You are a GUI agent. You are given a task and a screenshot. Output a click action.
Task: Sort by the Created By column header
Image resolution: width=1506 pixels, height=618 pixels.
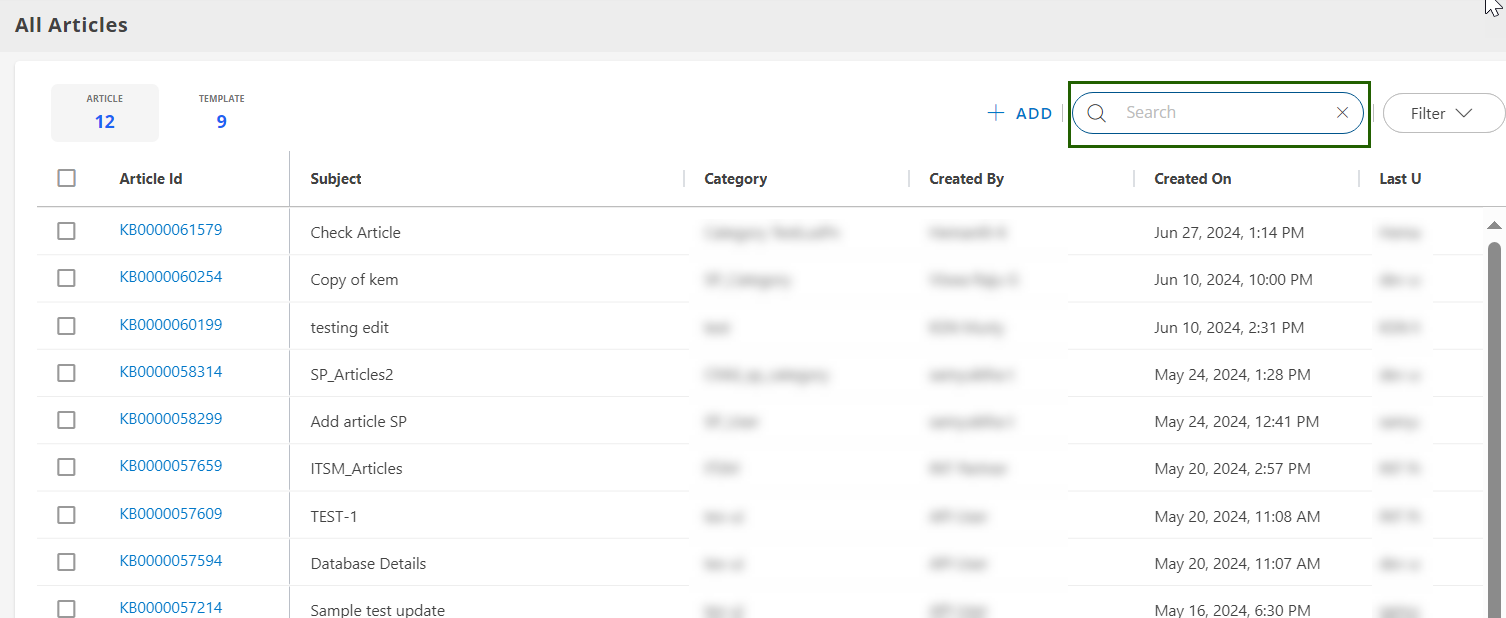(967, 179)
